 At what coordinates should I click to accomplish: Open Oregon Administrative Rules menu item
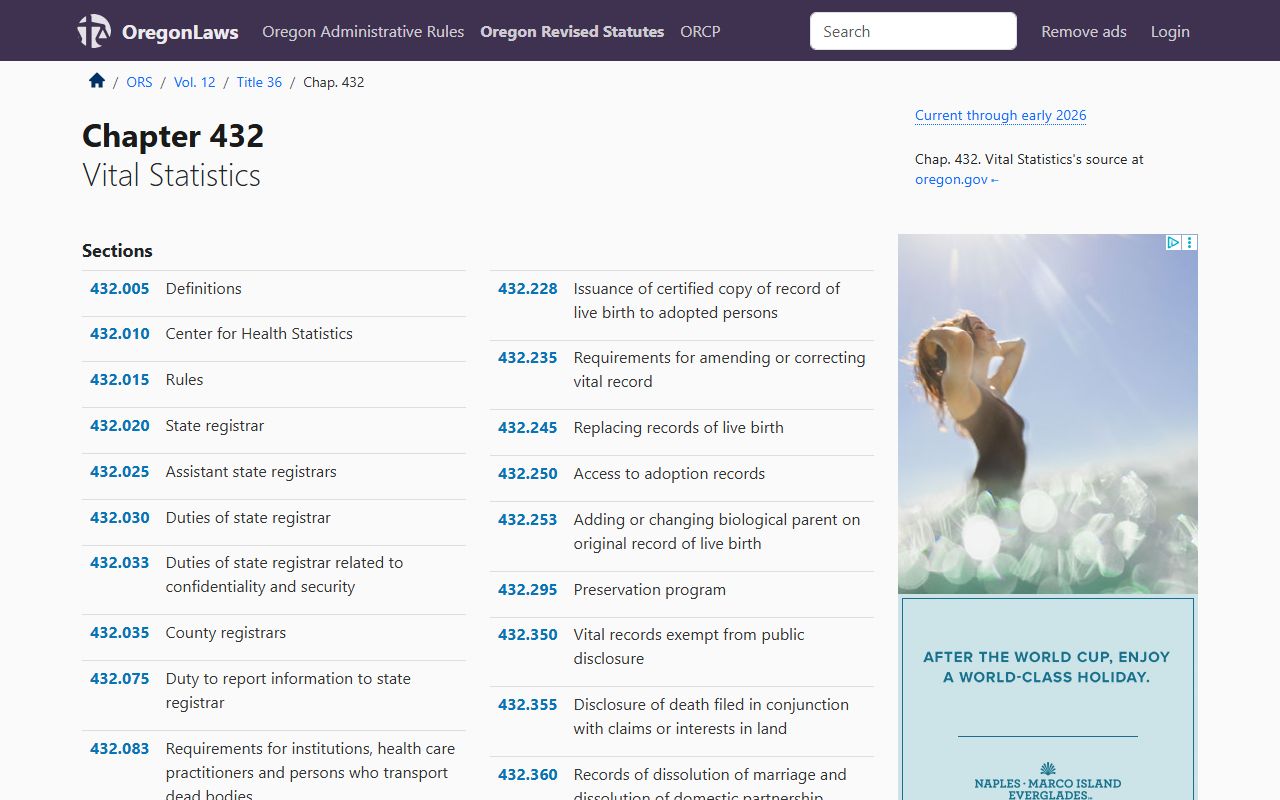363,31
